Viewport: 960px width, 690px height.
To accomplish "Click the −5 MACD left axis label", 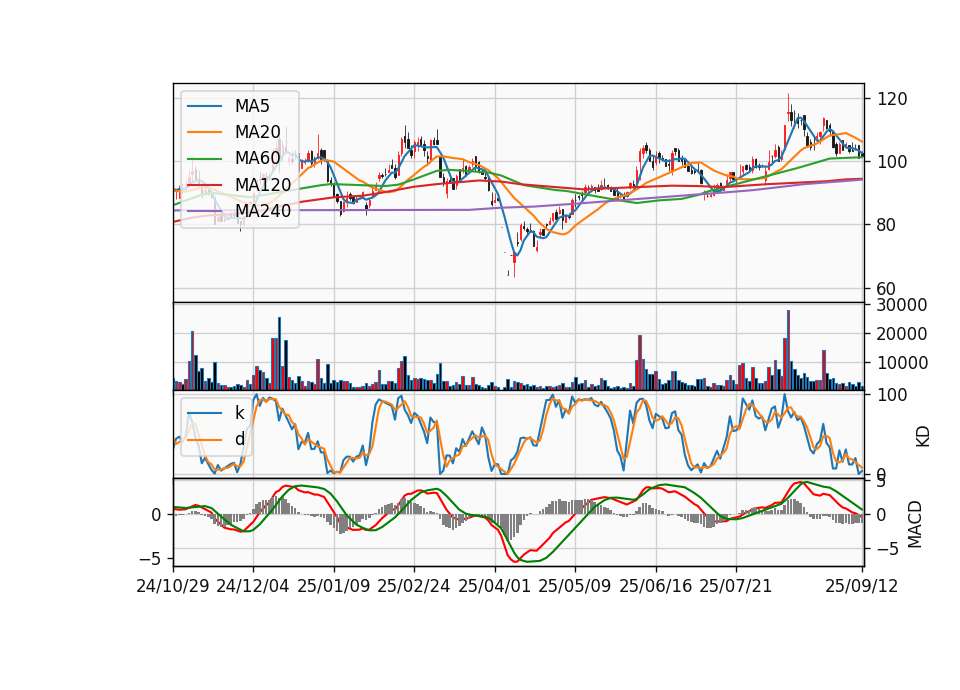I will 151,559.
